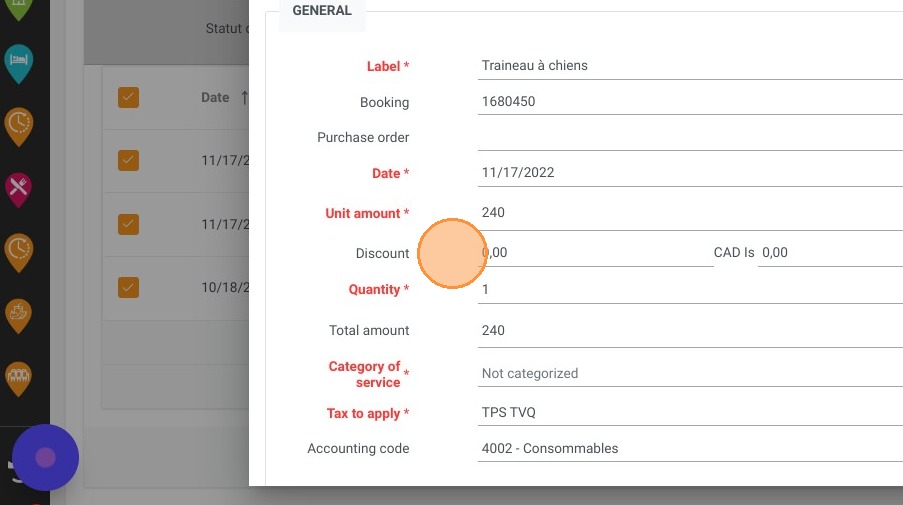Click the purple circular help bubble
This screenshot has height=505, width=903.
coord(45,458)
